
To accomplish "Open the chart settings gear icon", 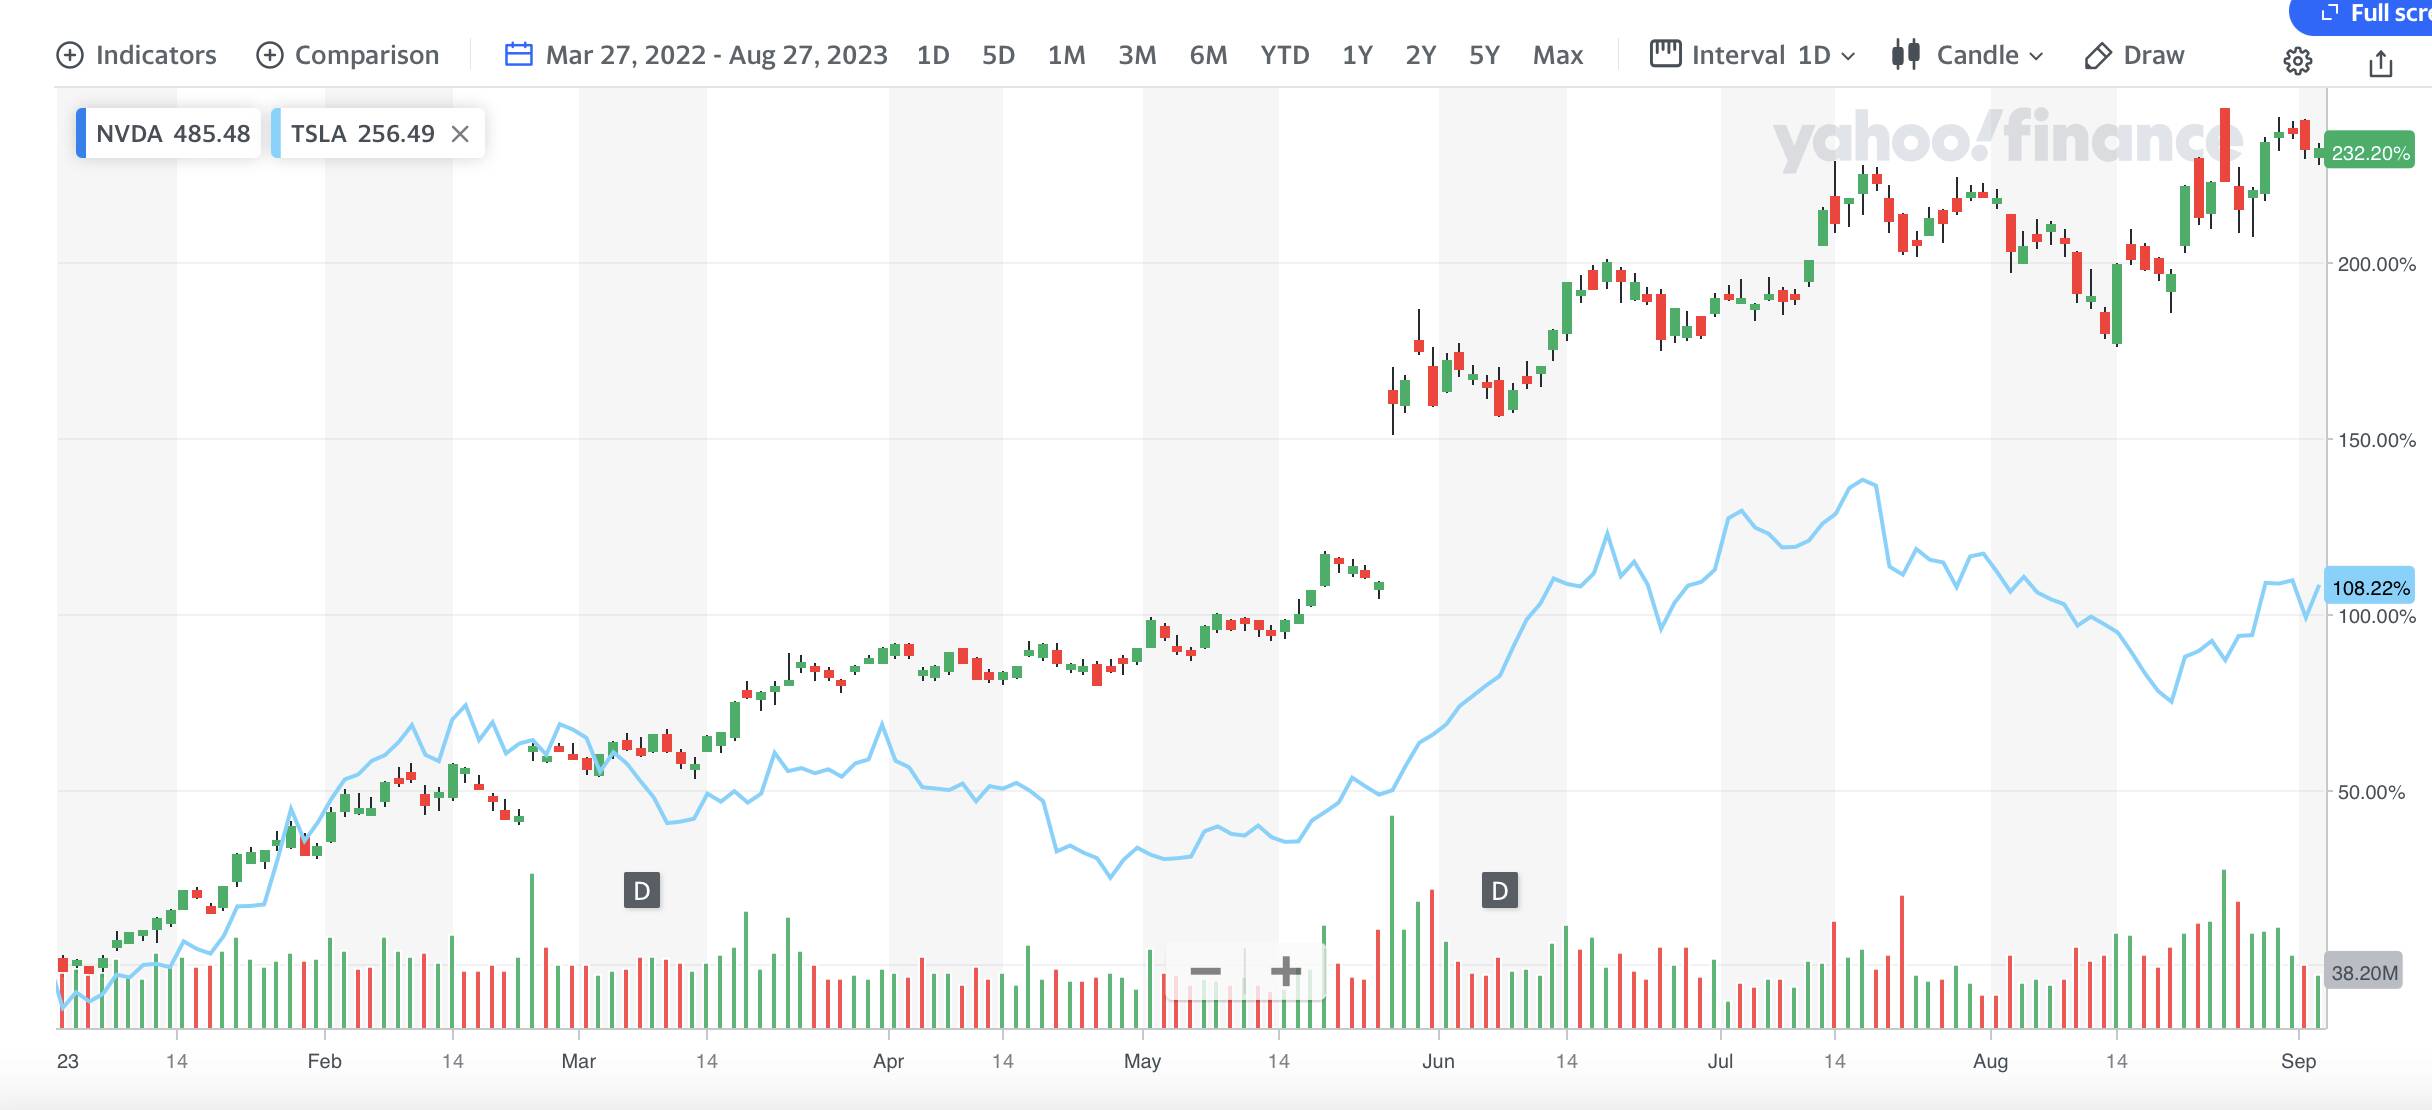I will click(x=2297, y=62).
